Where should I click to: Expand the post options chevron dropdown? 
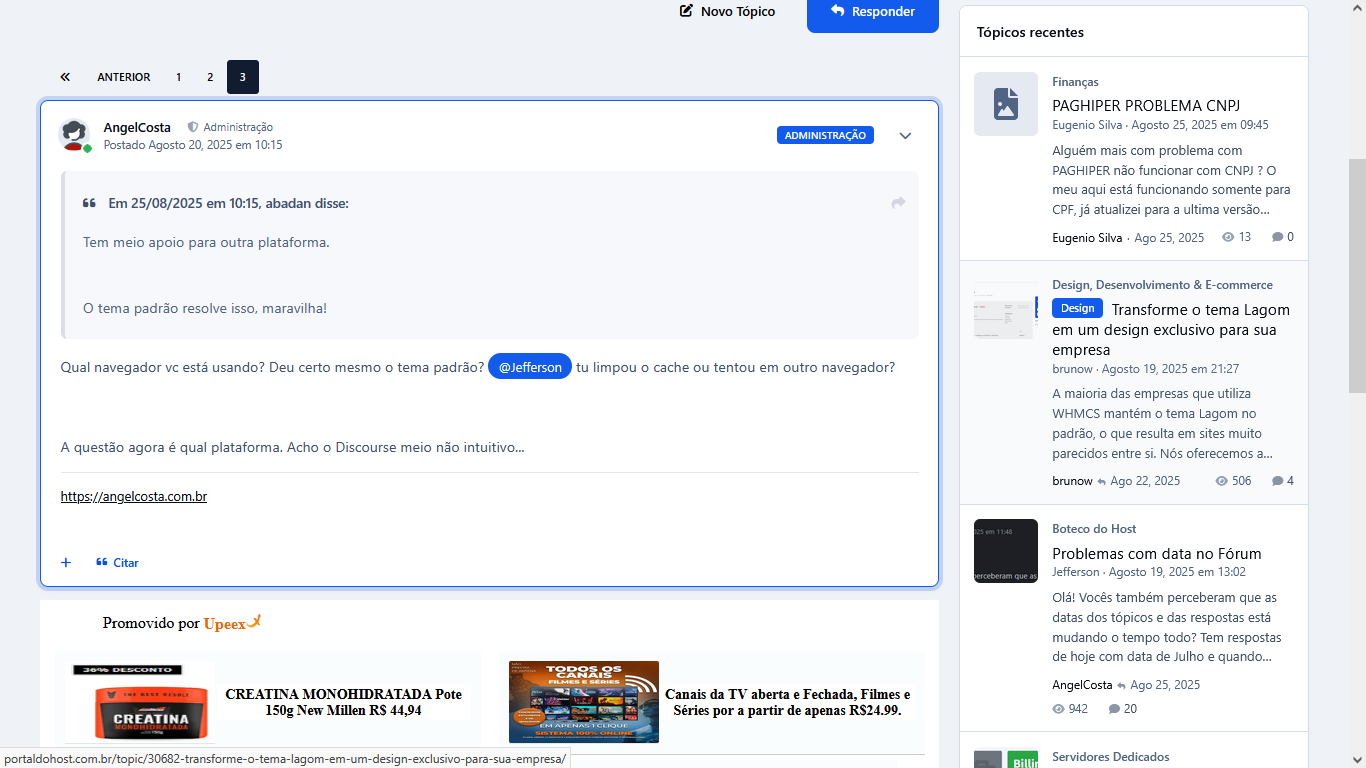[905, 136]
